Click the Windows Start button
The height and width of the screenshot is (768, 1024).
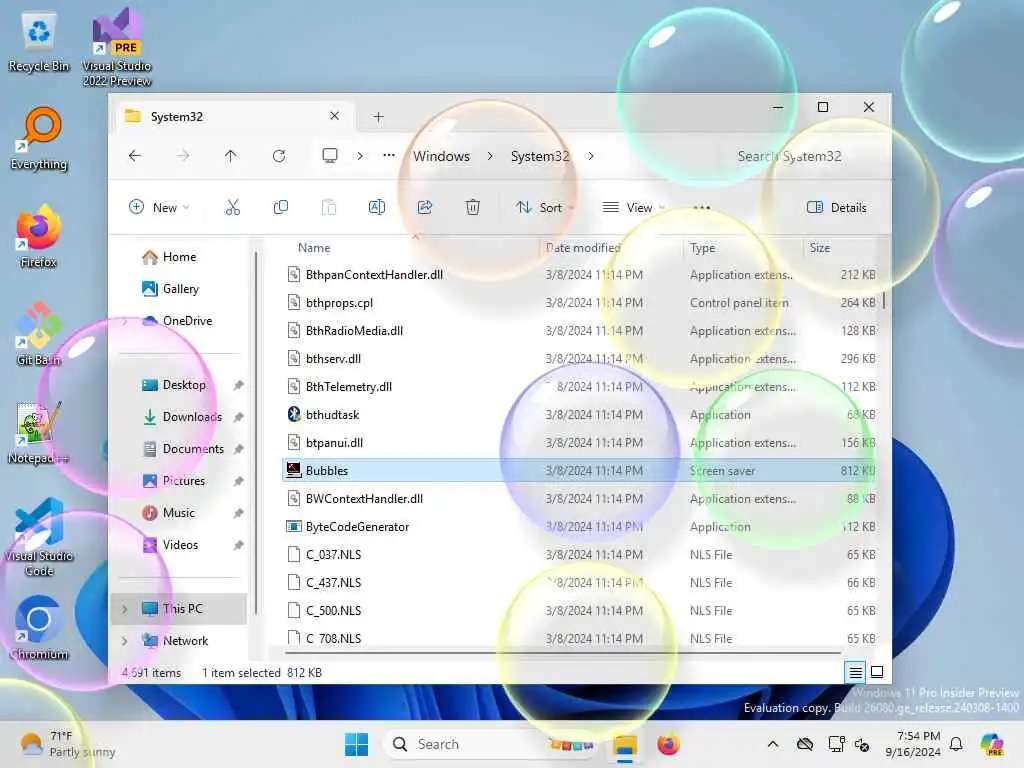357,744
